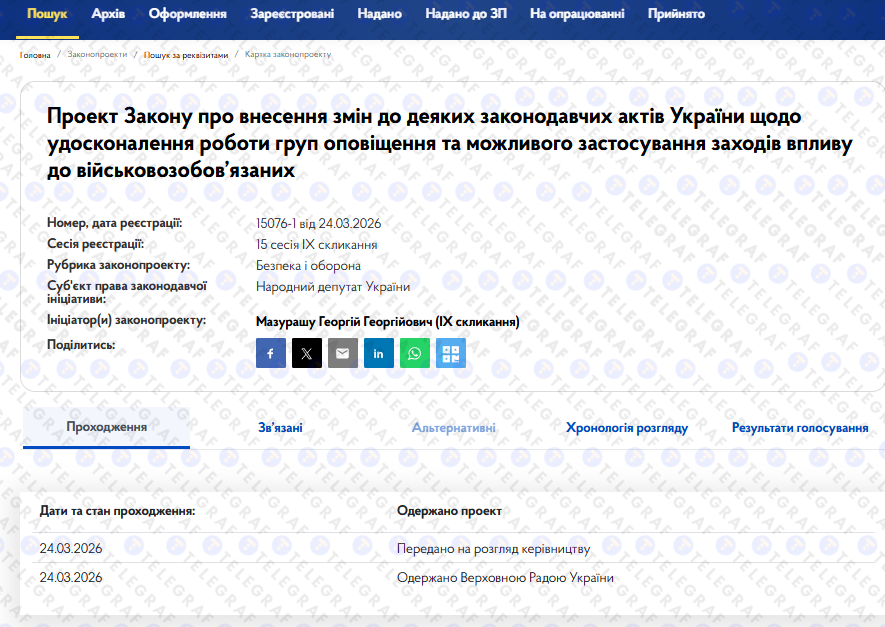Open initiator Мазурашу Георгій Георгійович link
The height and width of the screenshot is (627, 885).
(388, 322)
